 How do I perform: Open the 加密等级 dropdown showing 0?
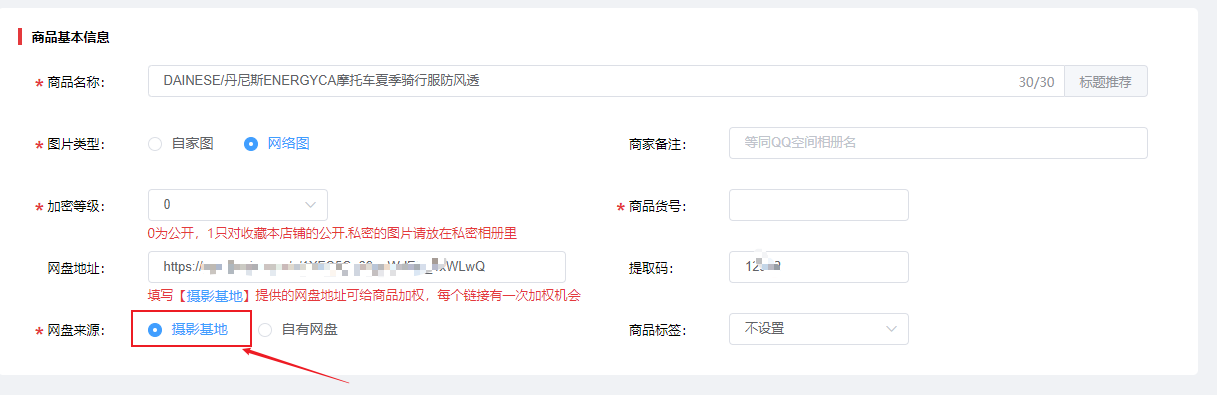click(238, 205)
